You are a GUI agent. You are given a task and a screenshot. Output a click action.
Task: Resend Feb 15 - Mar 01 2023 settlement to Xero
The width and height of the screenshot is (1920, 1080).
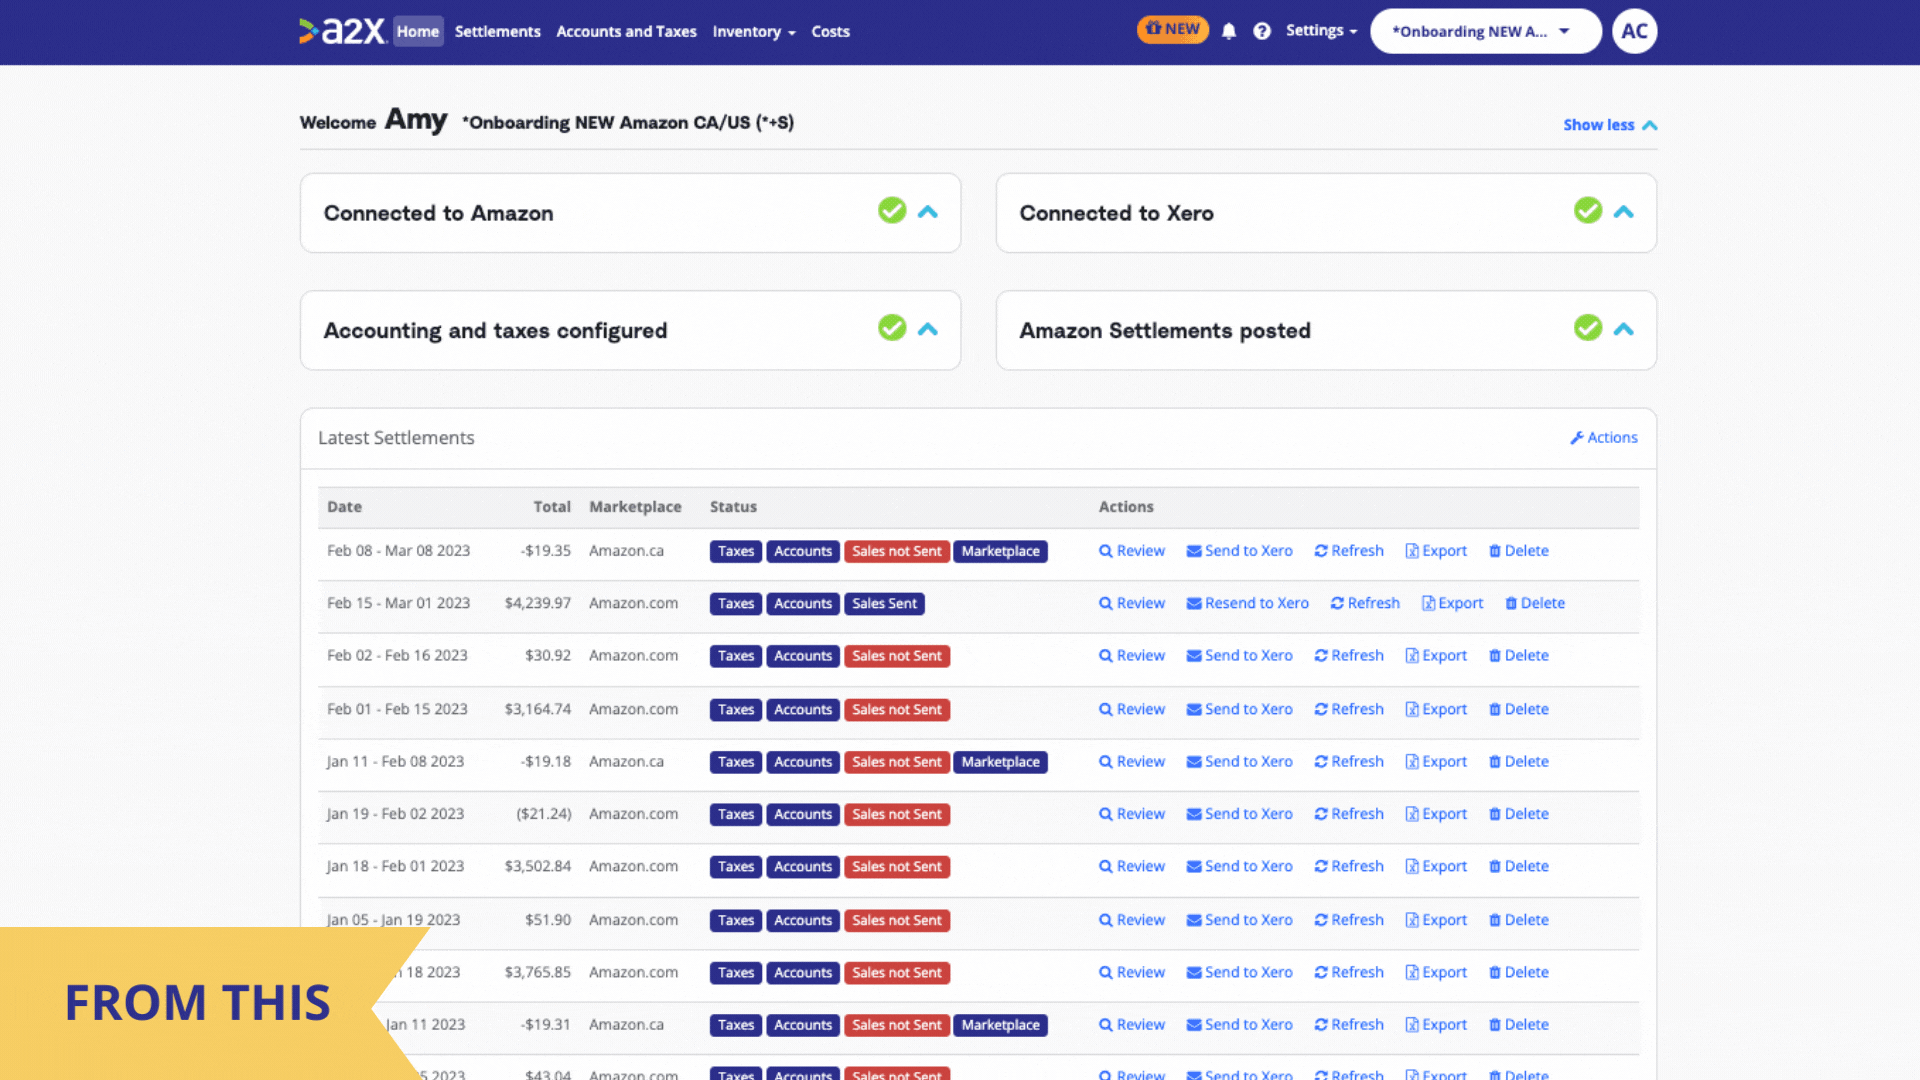coord(1247,603)
